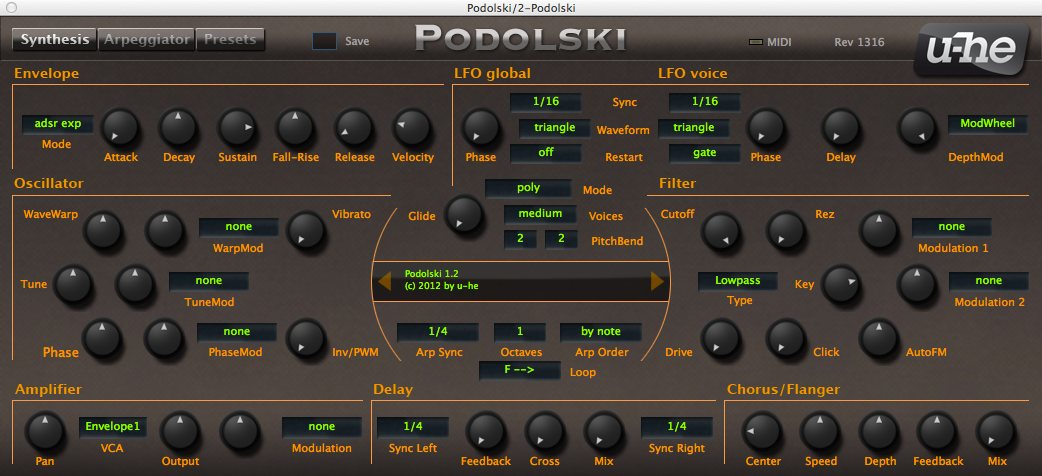Open the filter Type dropdown showing Lowpass
Image resolution: width=1042 pixels, height=476 pixels.
(738, 281)
